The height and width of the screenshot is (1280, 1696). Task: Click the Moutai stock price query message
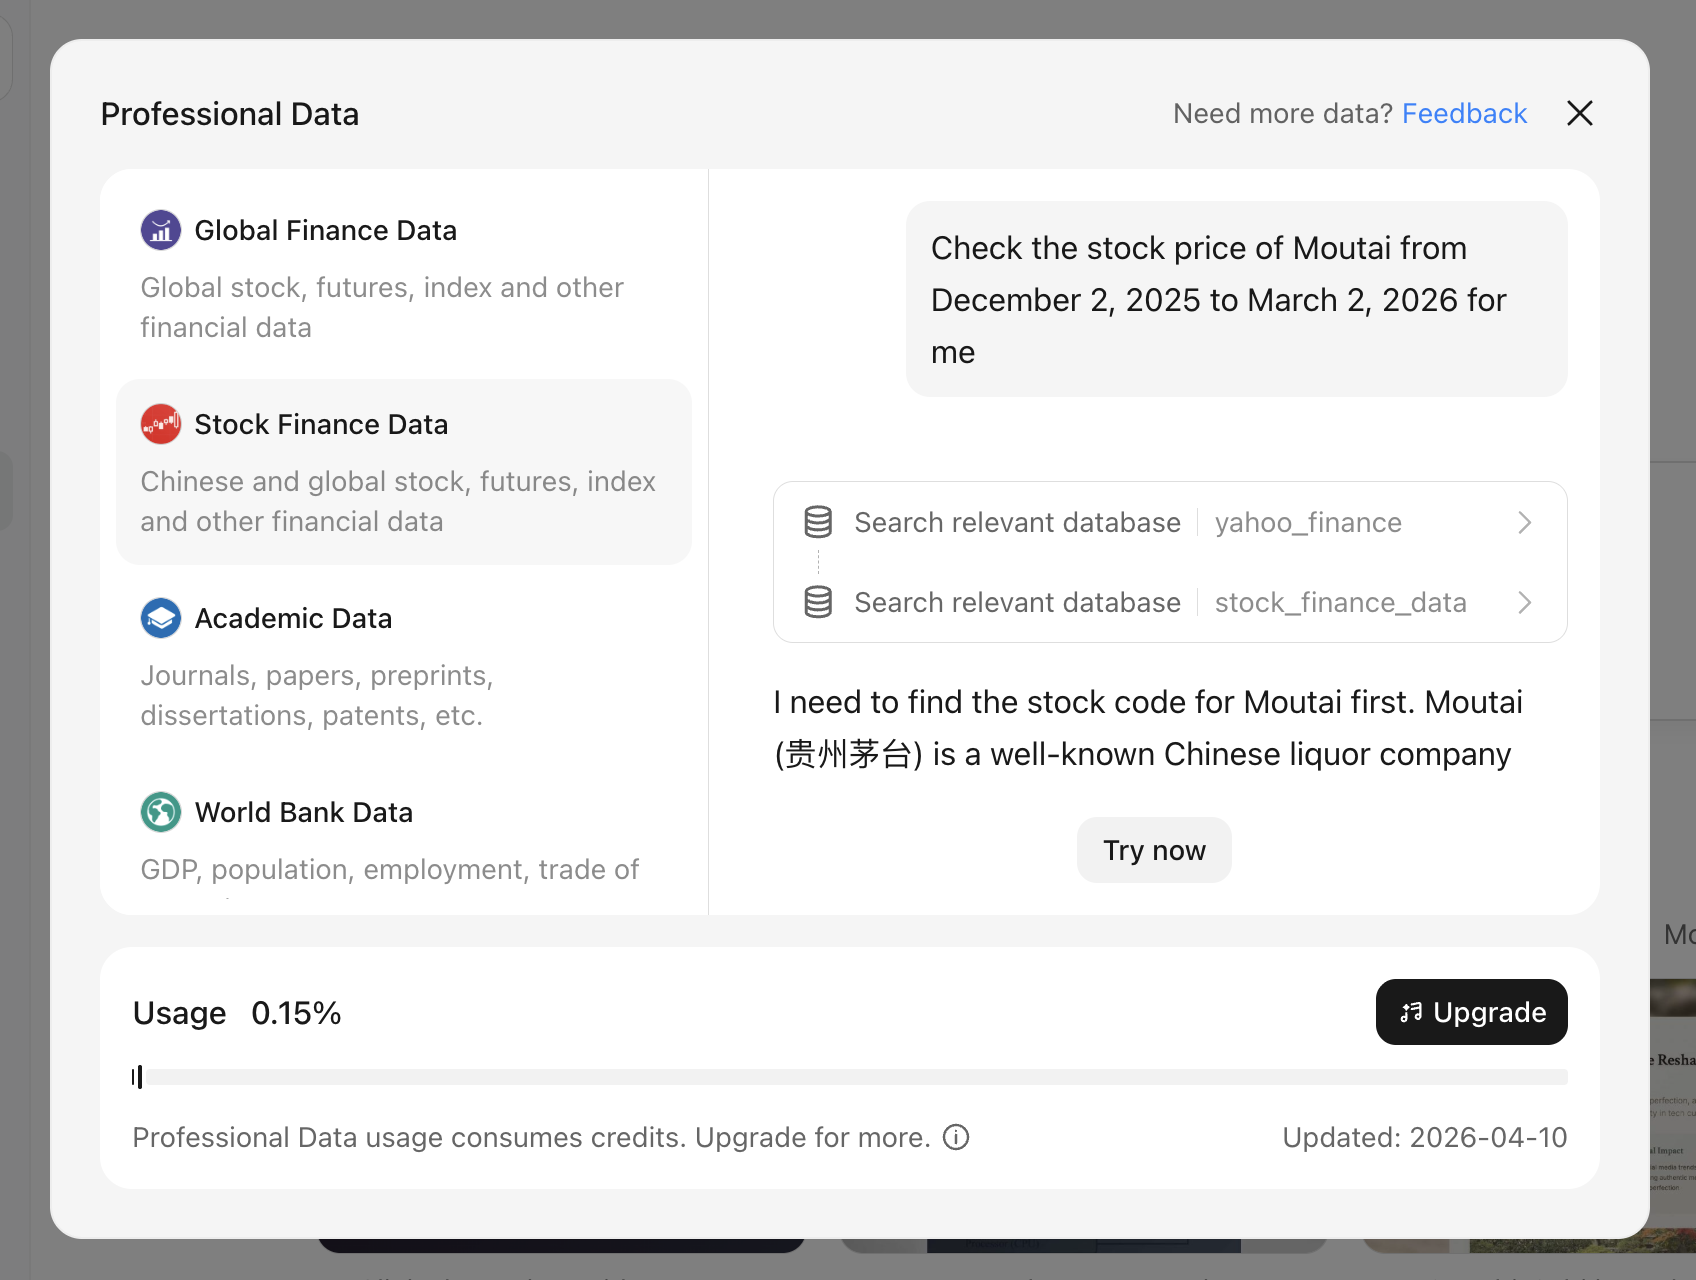[x=1236, y=299]
